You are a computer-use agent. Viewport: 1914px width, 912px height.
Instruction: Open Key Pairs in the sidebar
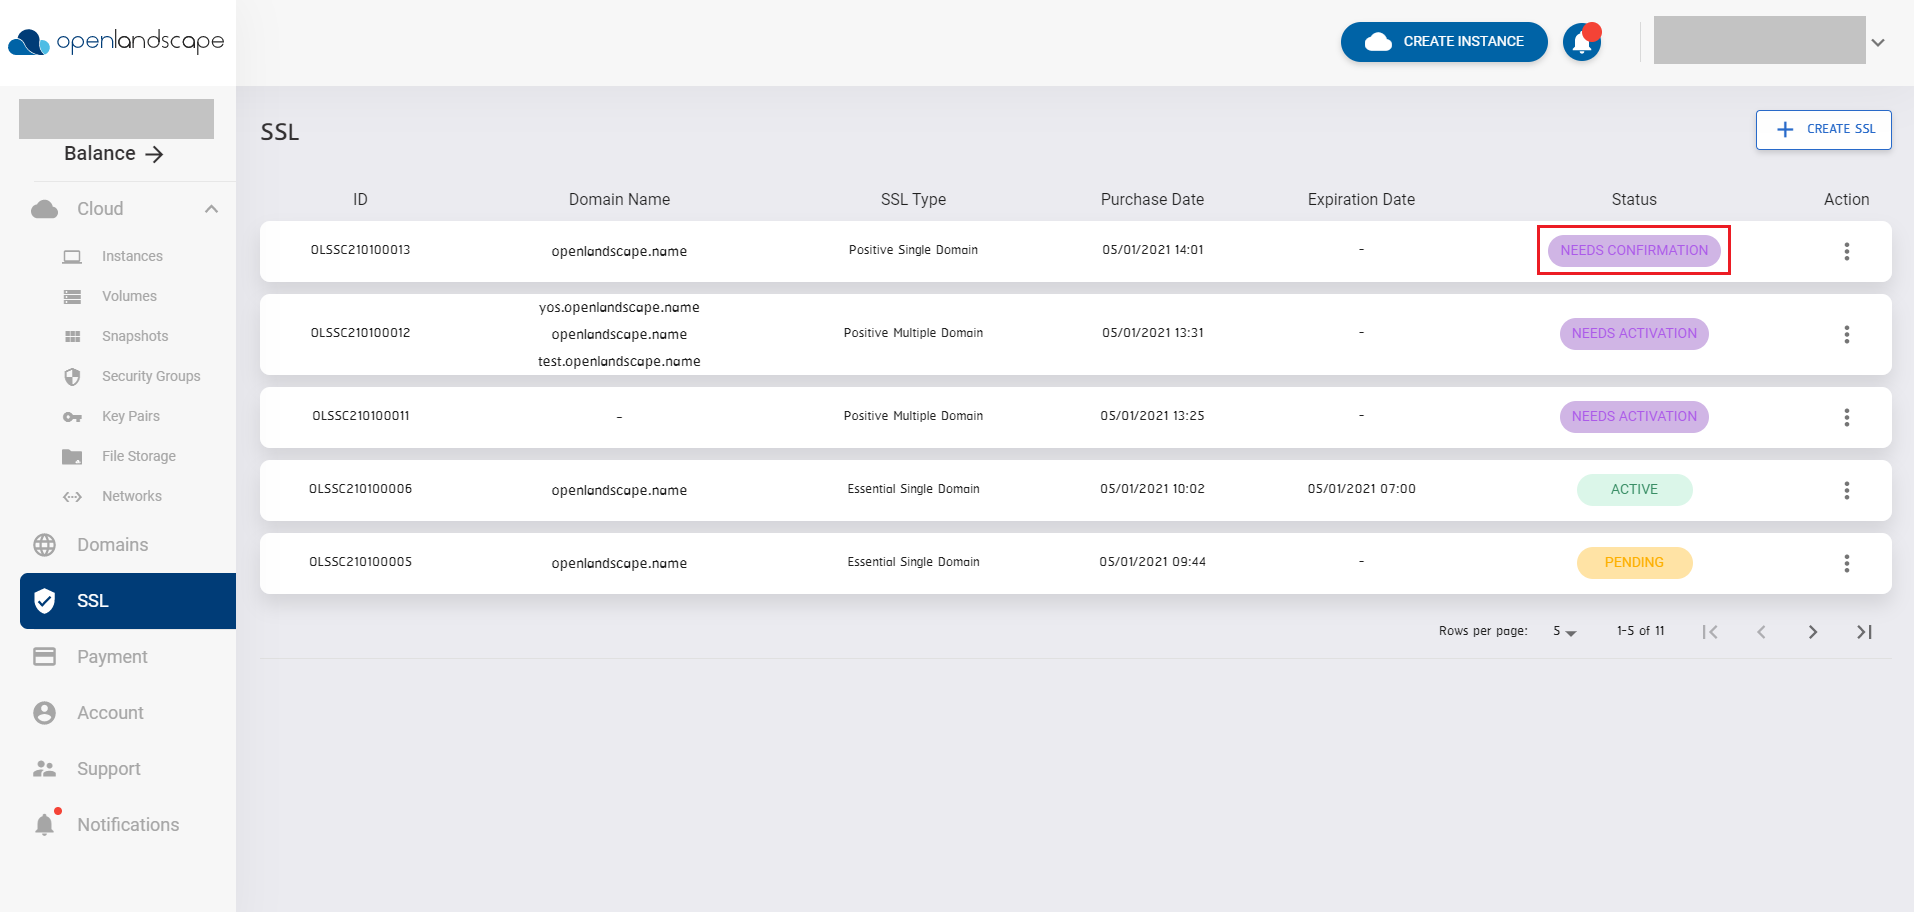click(72, 416)
